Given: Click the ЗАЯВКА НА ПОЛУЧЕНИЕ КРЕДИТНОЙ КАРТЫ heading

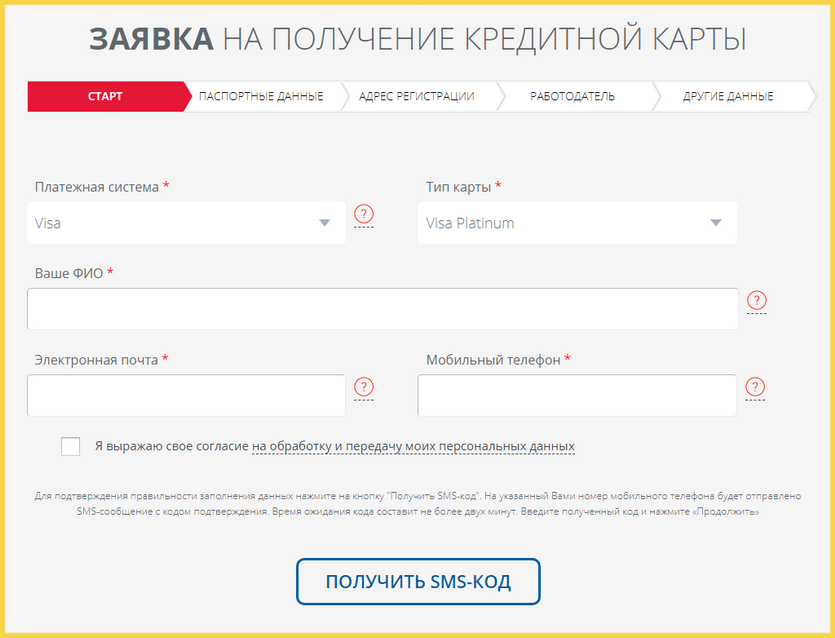Looking at the screenshot, I should pyautogui.click(x=418, y=39).
